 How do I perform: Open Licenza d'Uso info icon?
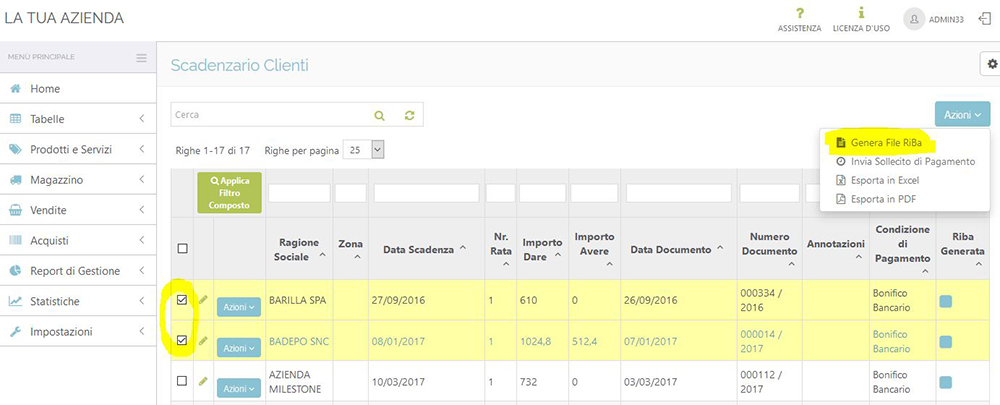[x=861, y=14]
